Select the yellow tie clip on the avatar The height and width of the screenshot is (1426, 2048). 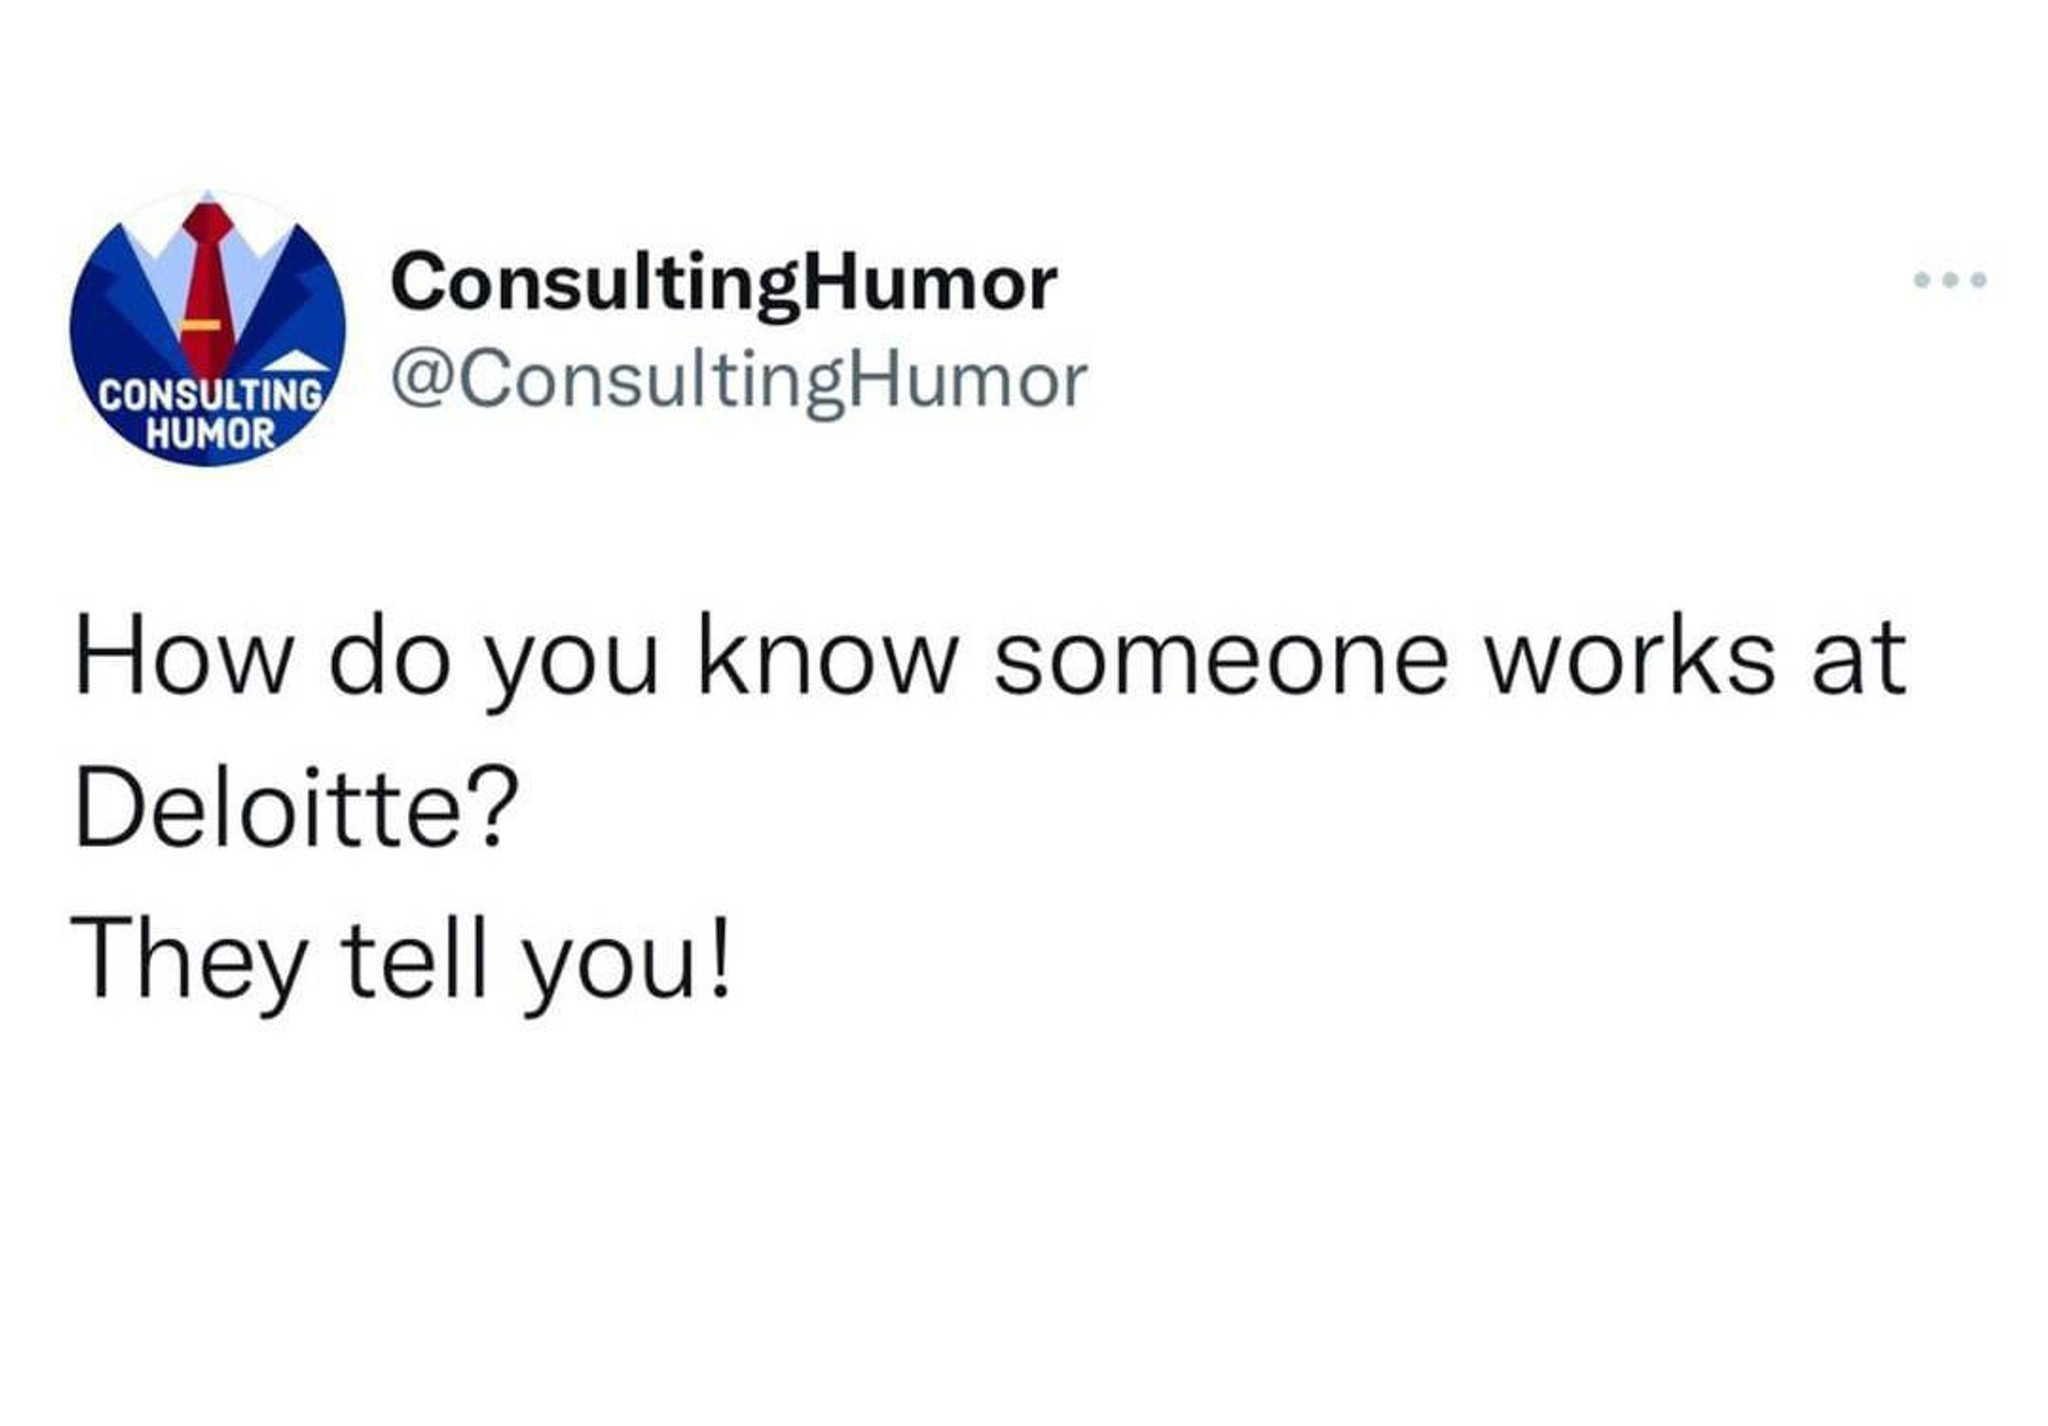tap(202, 324)
